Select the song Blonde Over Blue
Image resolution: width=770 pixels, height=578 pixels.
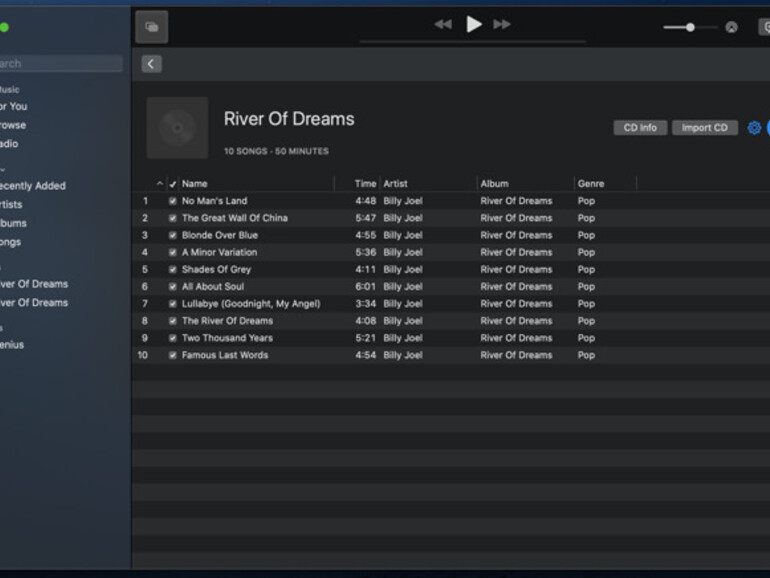220,235
